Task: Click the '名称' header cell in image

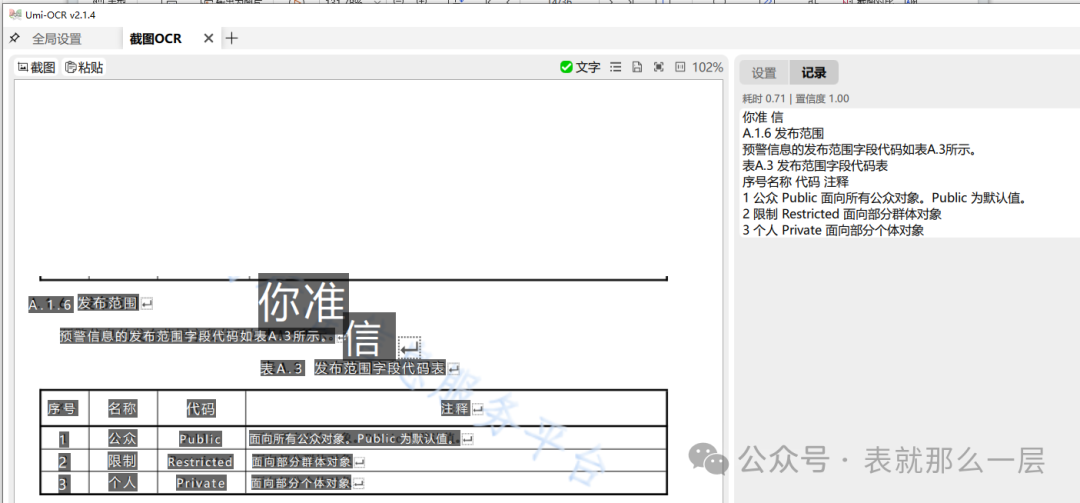Action: [123, 409]
